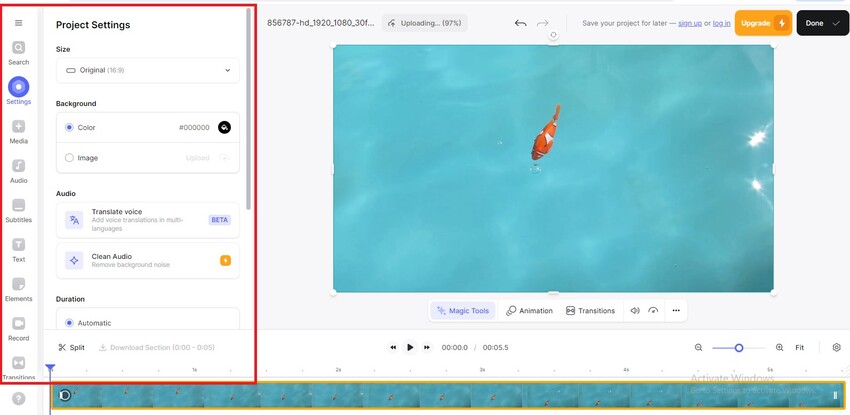Expand the Size dropdown showing Original
Image resolution: width=850 pixels, height=415 pixels.
[148, 70]
